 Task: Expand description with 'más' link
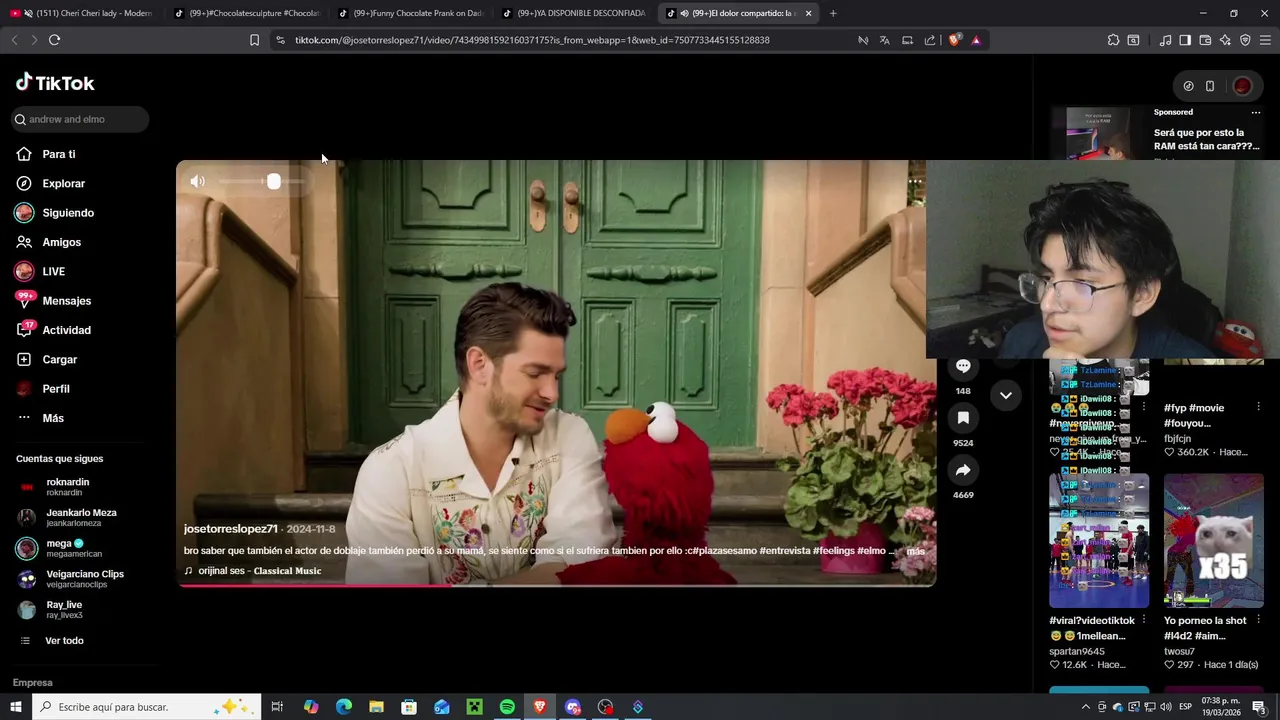[x=915, y=551]
